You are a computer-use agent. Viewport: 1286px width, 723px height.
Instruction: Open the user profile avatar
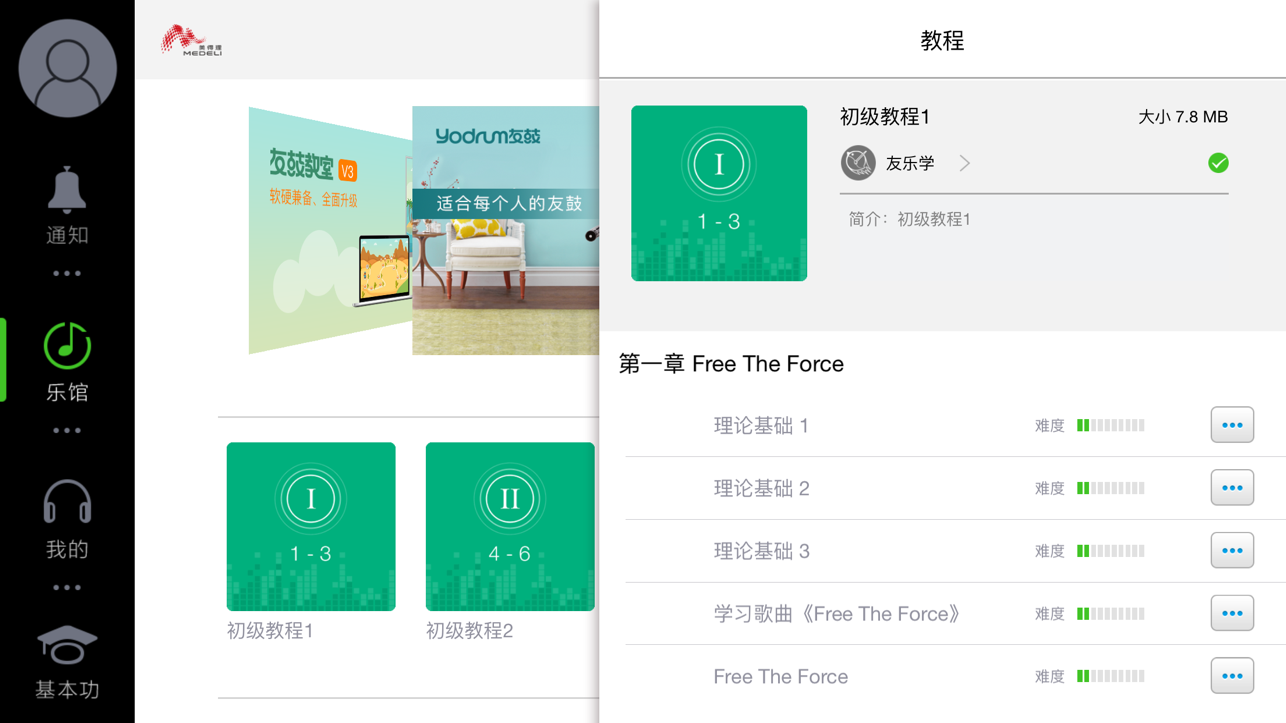pyautogui.click(x=67, y=68)
